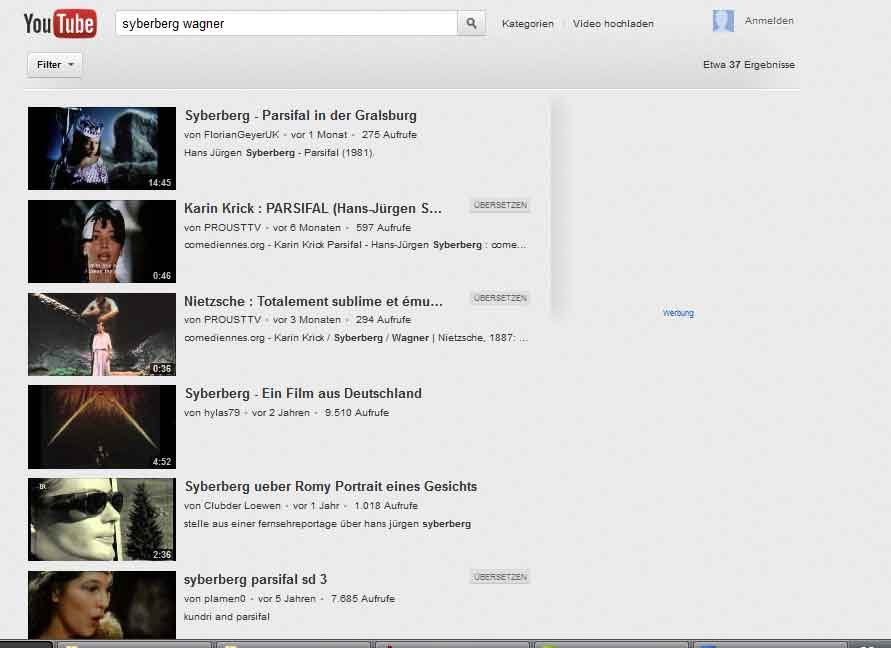The height and width of the screenshot is (648, 891).
Task: Open the 'Parsifal in der Gralsburg' thumbnail
Action: 102,148
